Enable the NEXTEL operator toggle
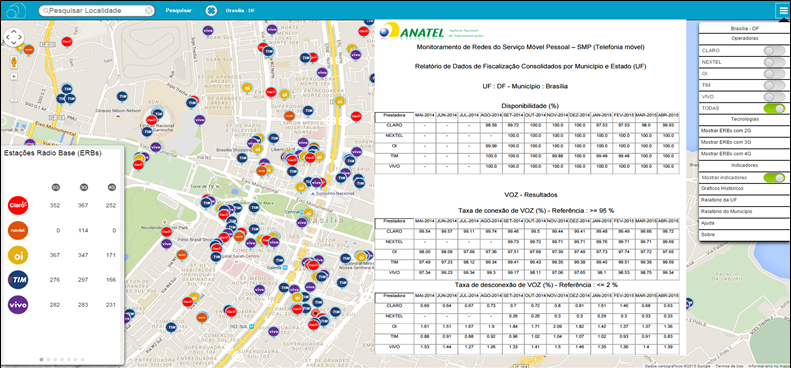Image resolution: width=791 pixels, height=368 pixels. (x=774, y=62)
